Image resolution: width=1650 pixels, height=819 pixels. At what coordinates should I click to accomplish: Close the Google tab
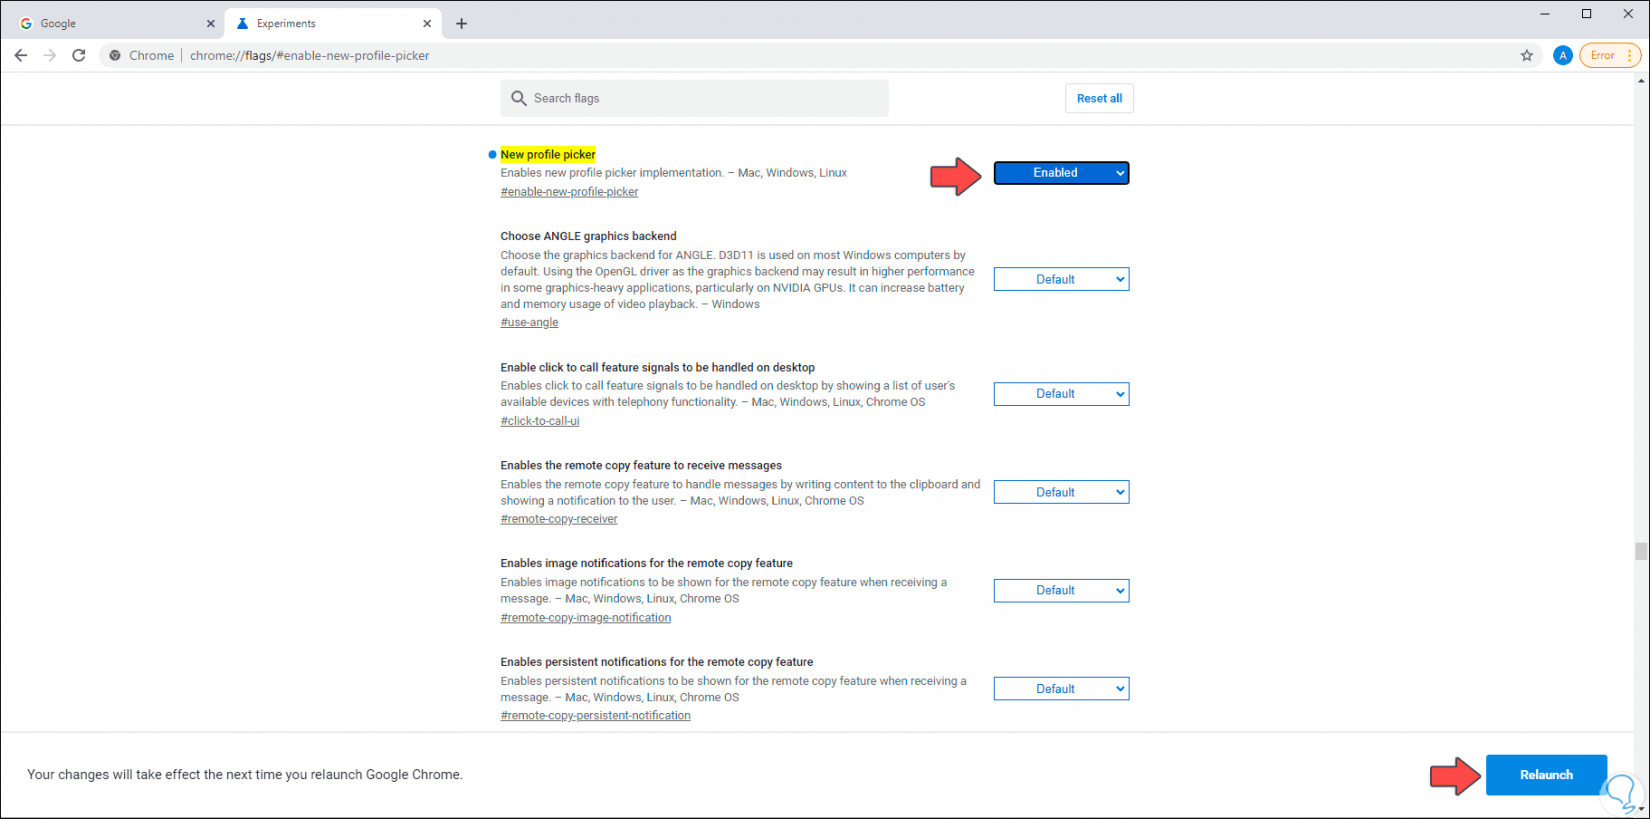(210, 24)
